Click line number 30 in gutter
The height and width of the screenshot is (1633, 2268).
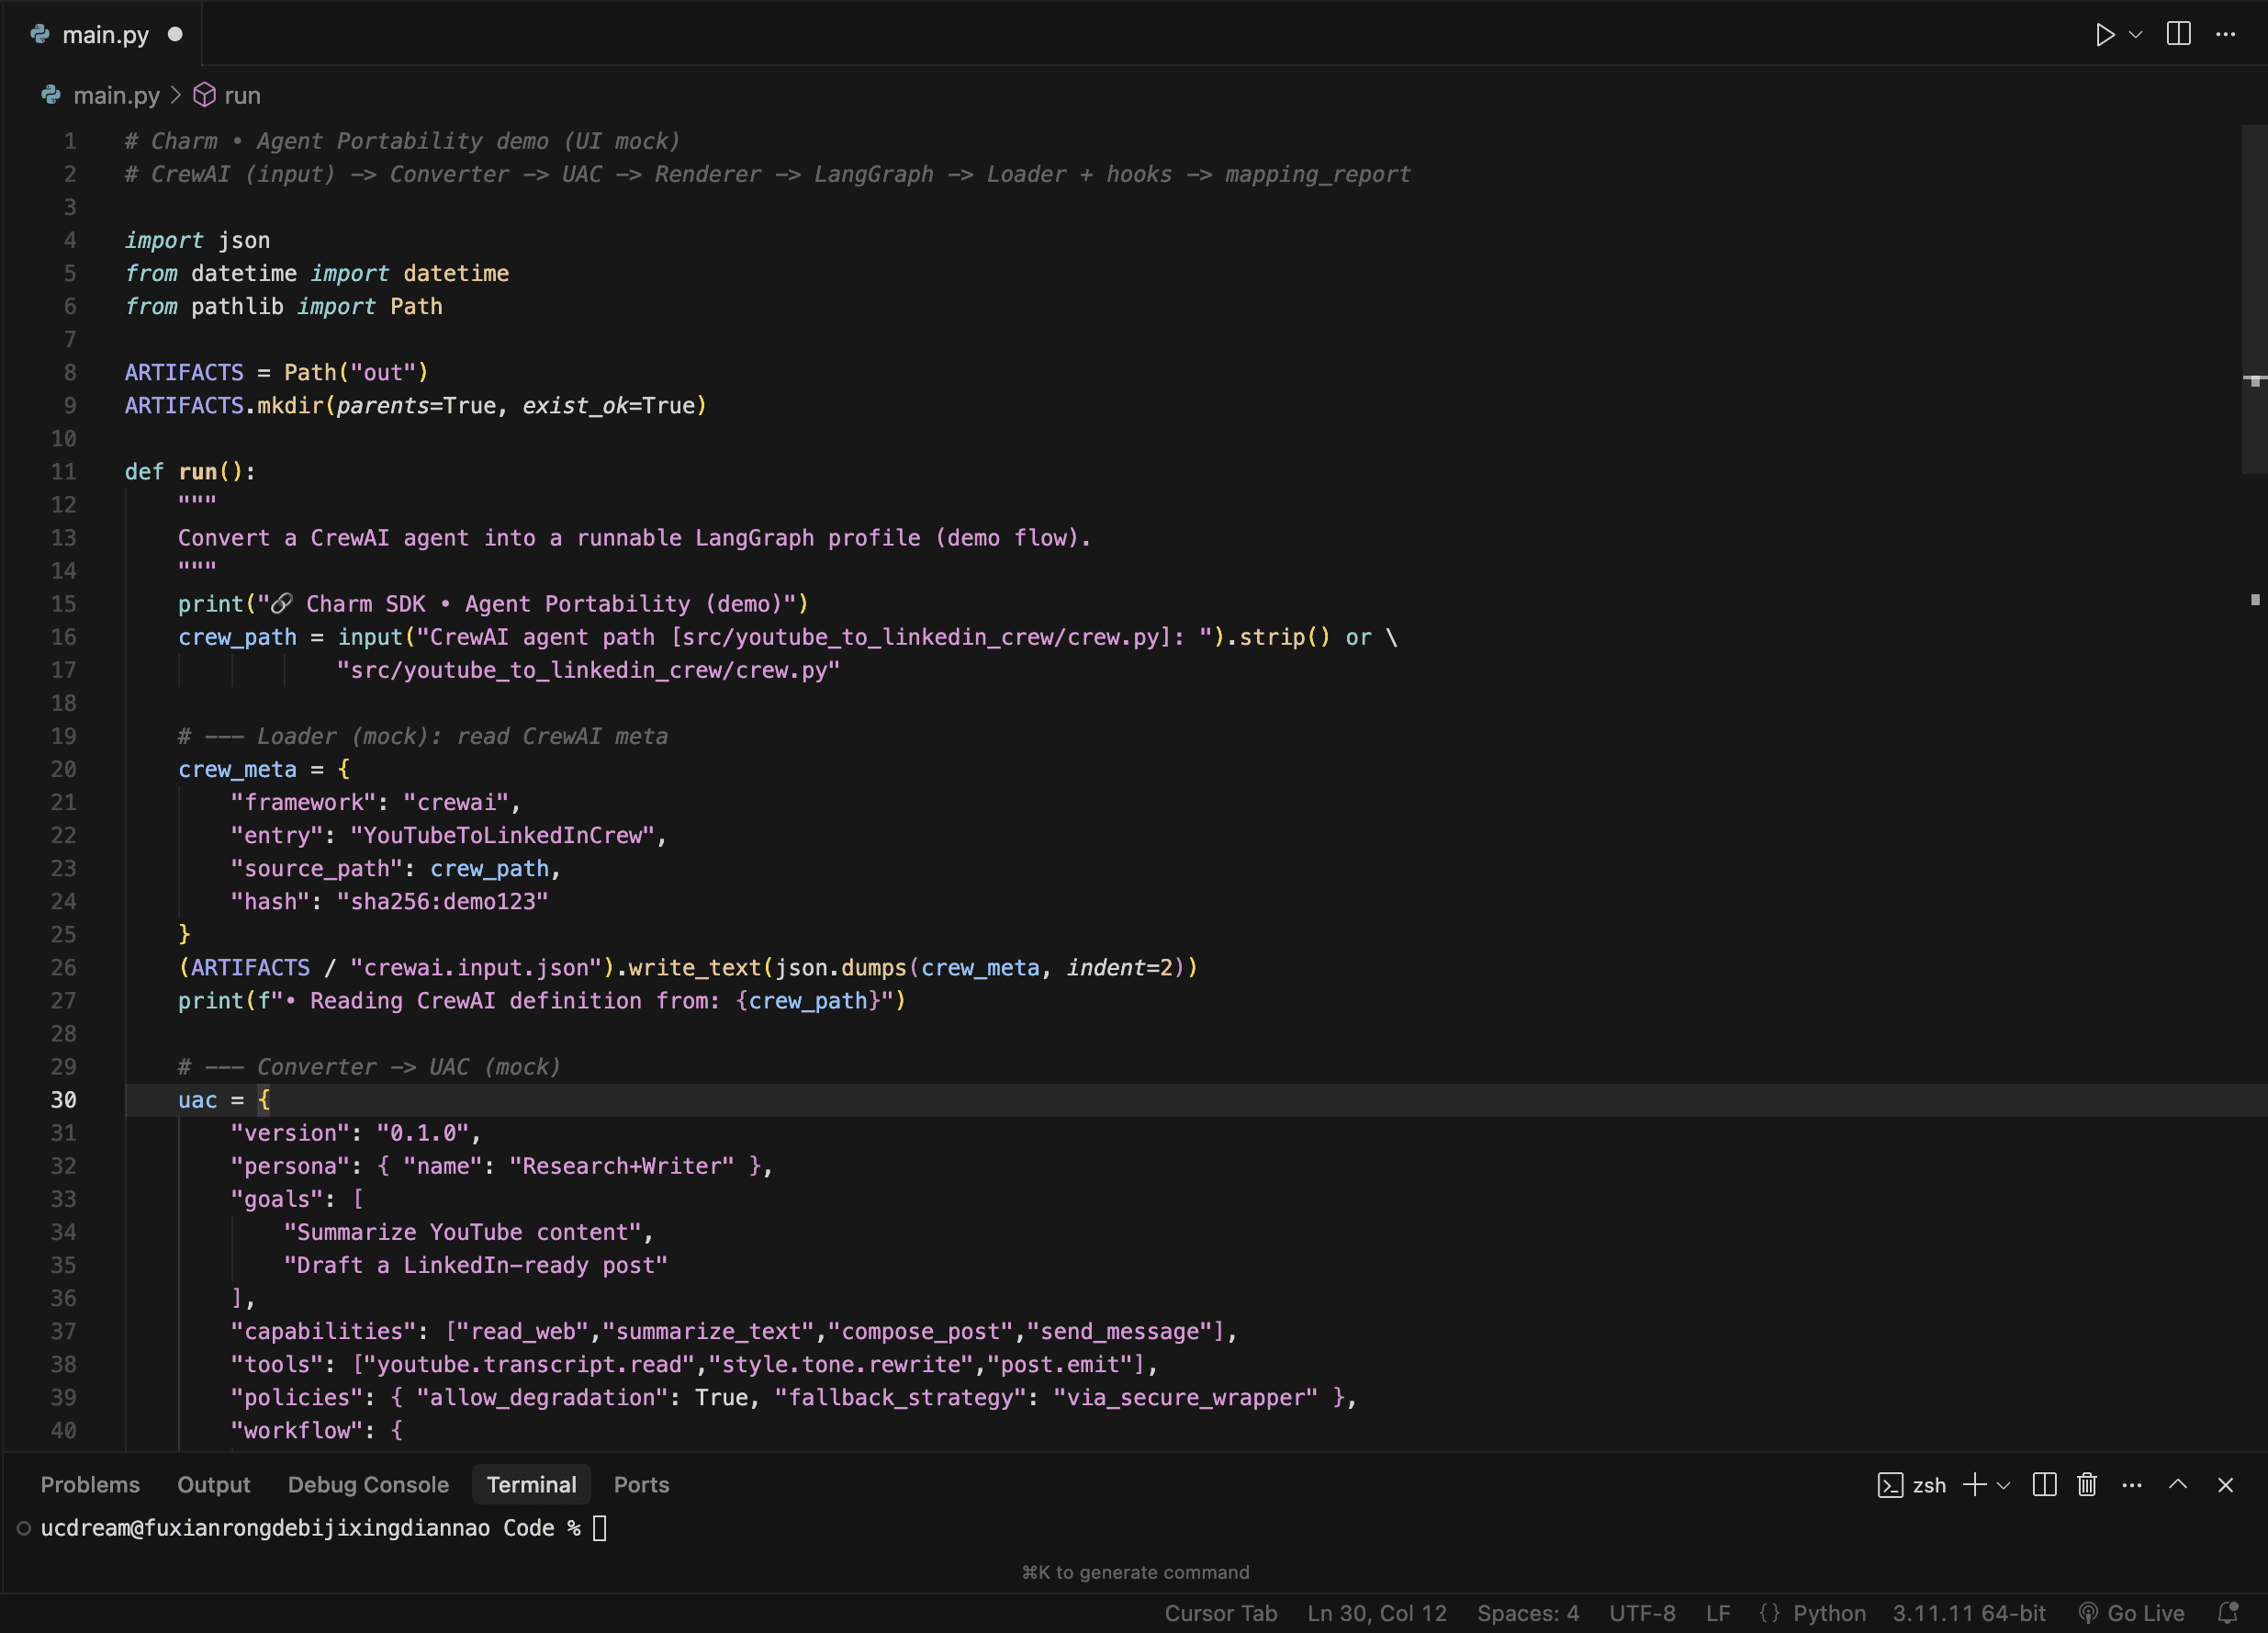tap(63, 1099)
